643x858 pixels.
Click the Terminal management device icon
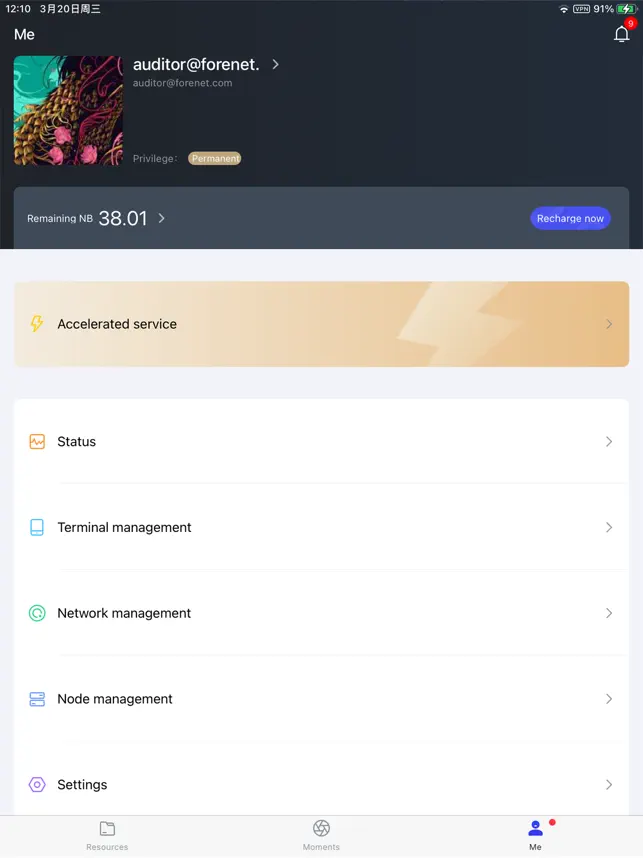pos(37,527)
